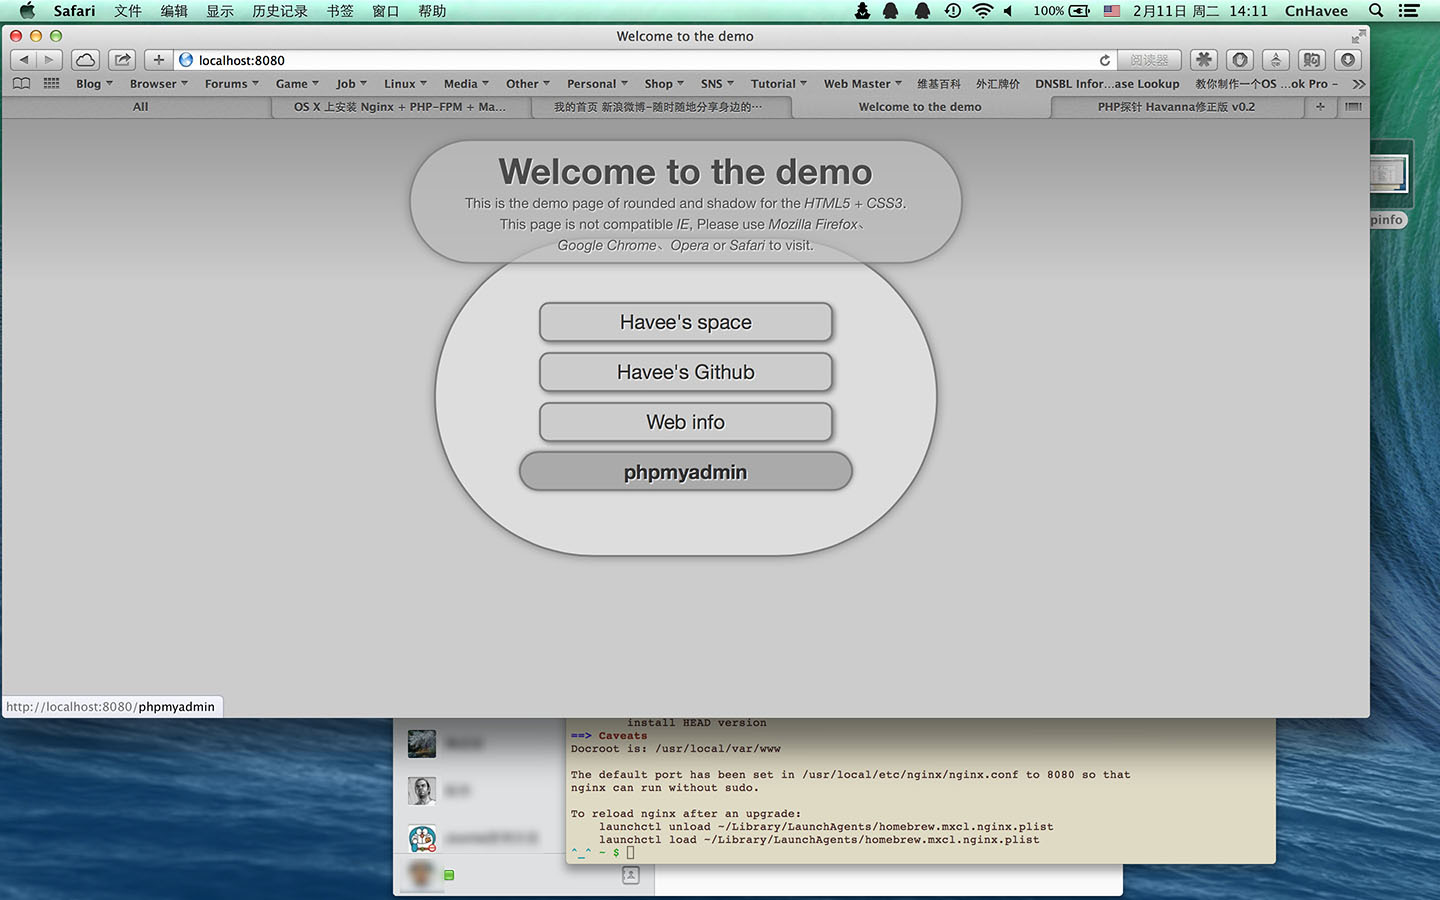Viewport: 1440px width, 900px height.
Task: Open the Game bookmarks folder
Action: pyautogui.click(x=297, y=84)
